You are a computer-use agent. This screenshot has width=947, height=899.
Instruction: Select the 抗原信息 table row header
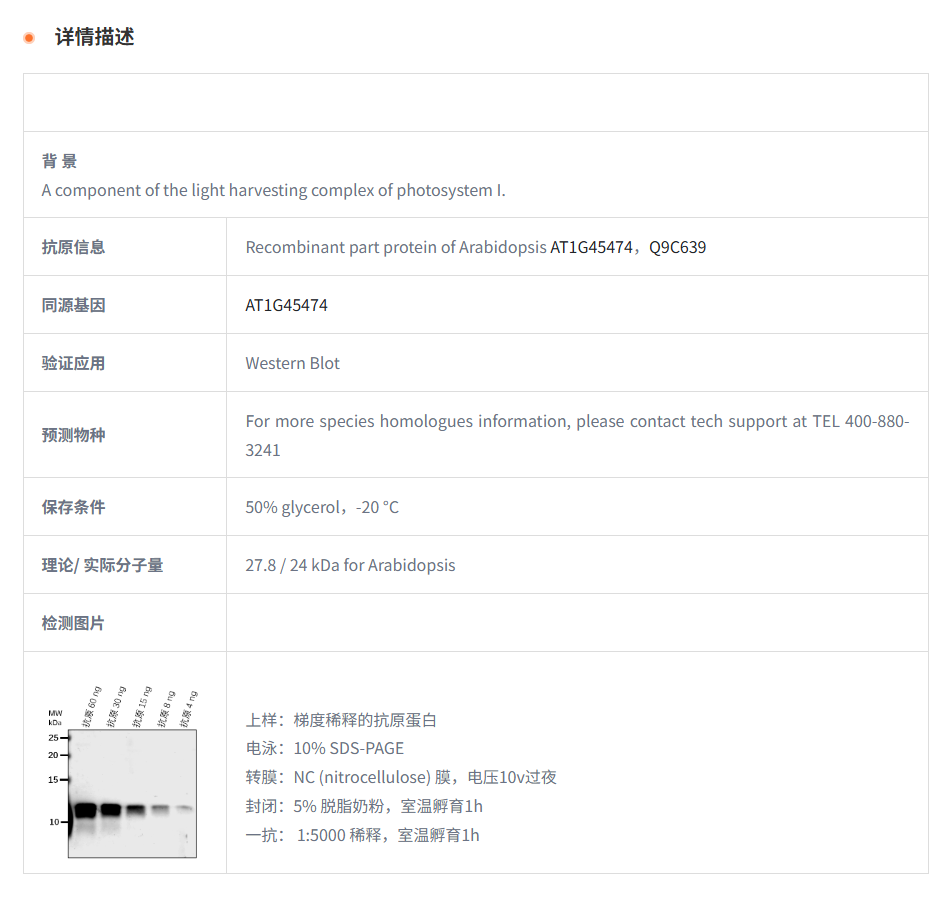tap(72, 246)
